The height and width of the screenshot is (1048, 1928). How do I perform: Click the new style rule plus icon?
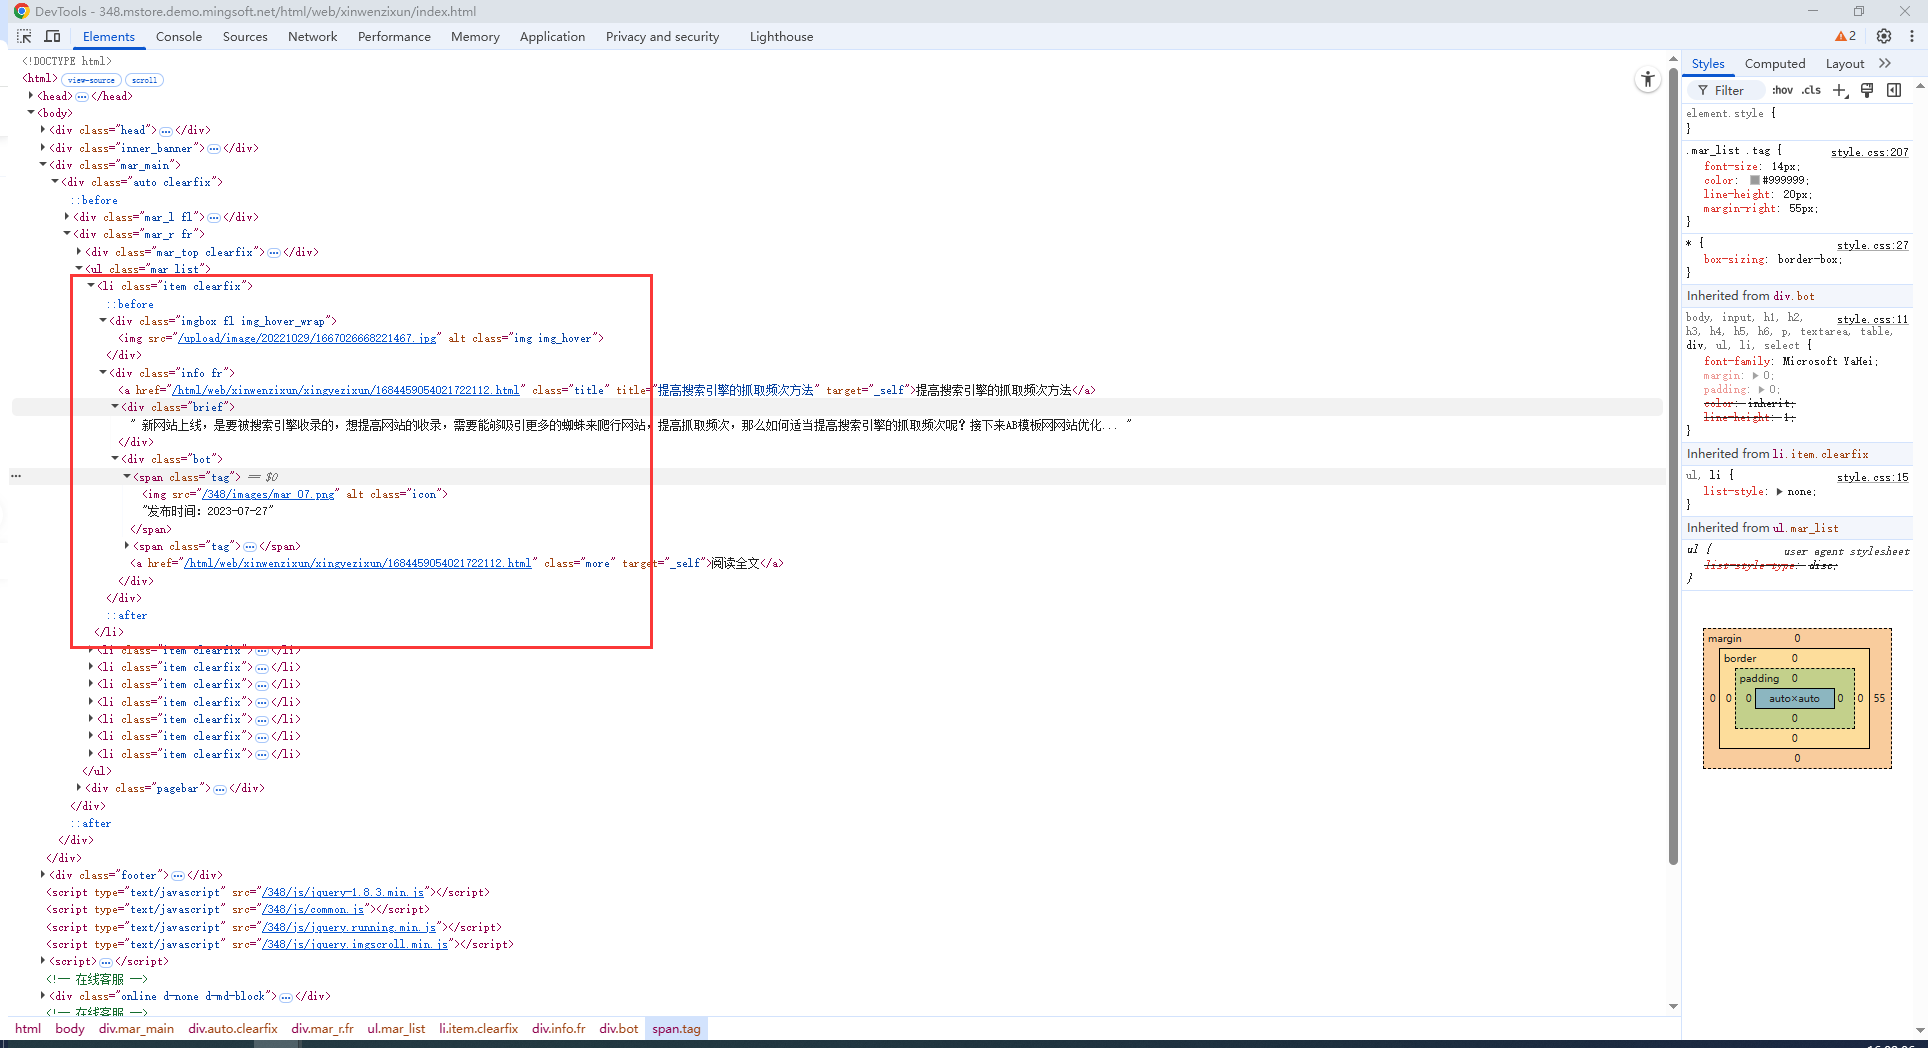1839,90
